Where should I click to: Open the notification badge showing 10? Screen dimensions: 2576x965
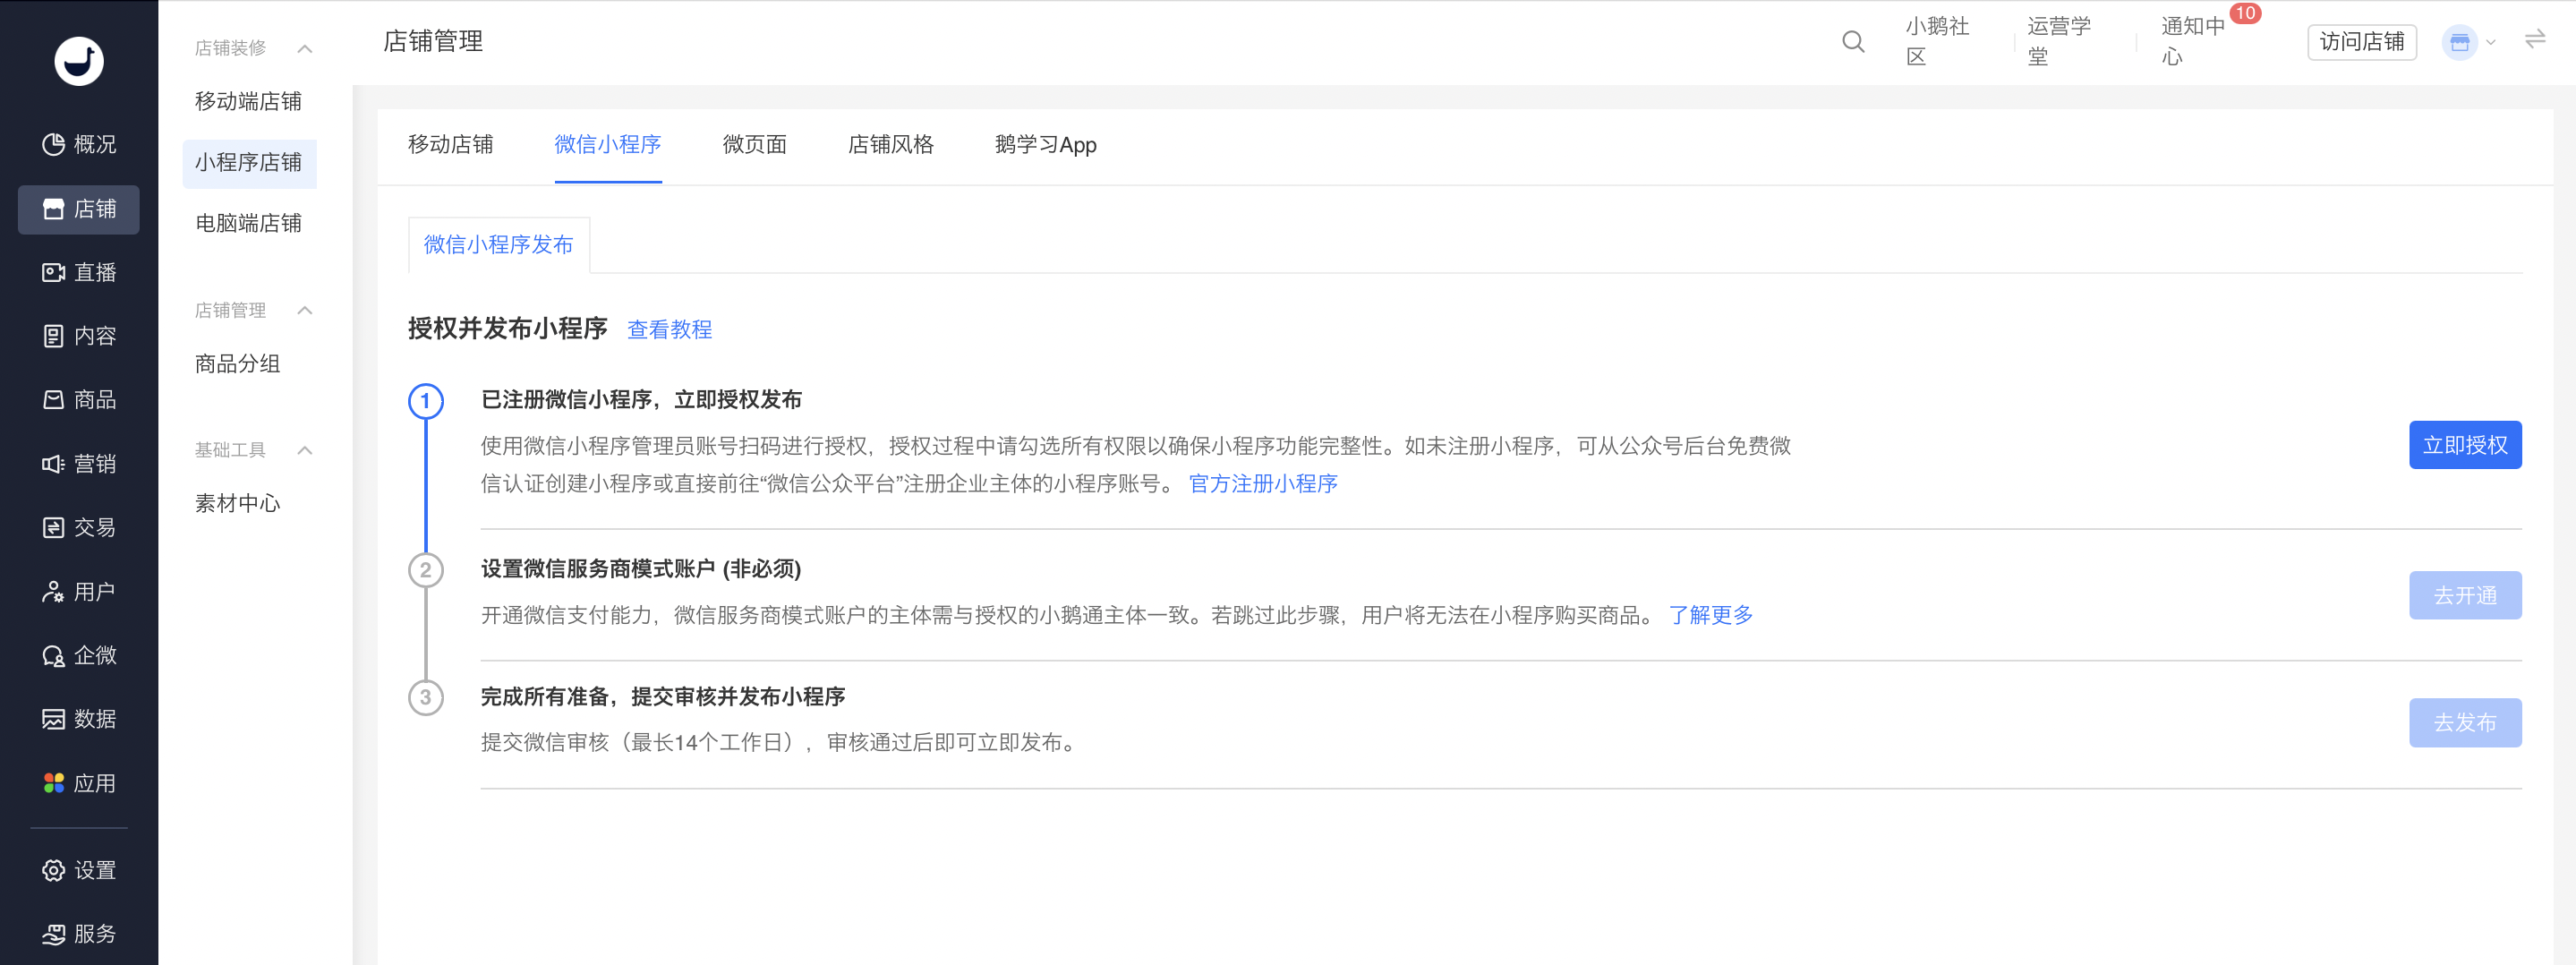[x=2245, y=13]
